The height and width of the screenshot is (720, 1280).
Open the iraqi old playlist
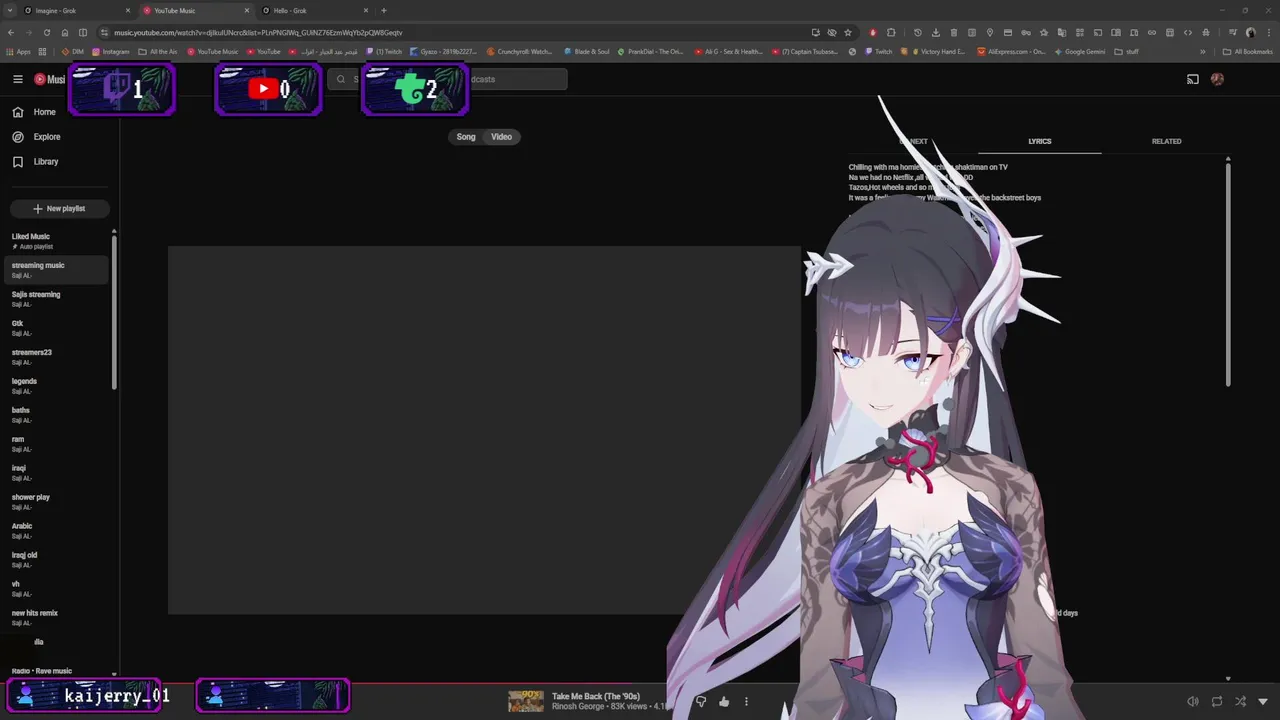[x=56, y=560]
